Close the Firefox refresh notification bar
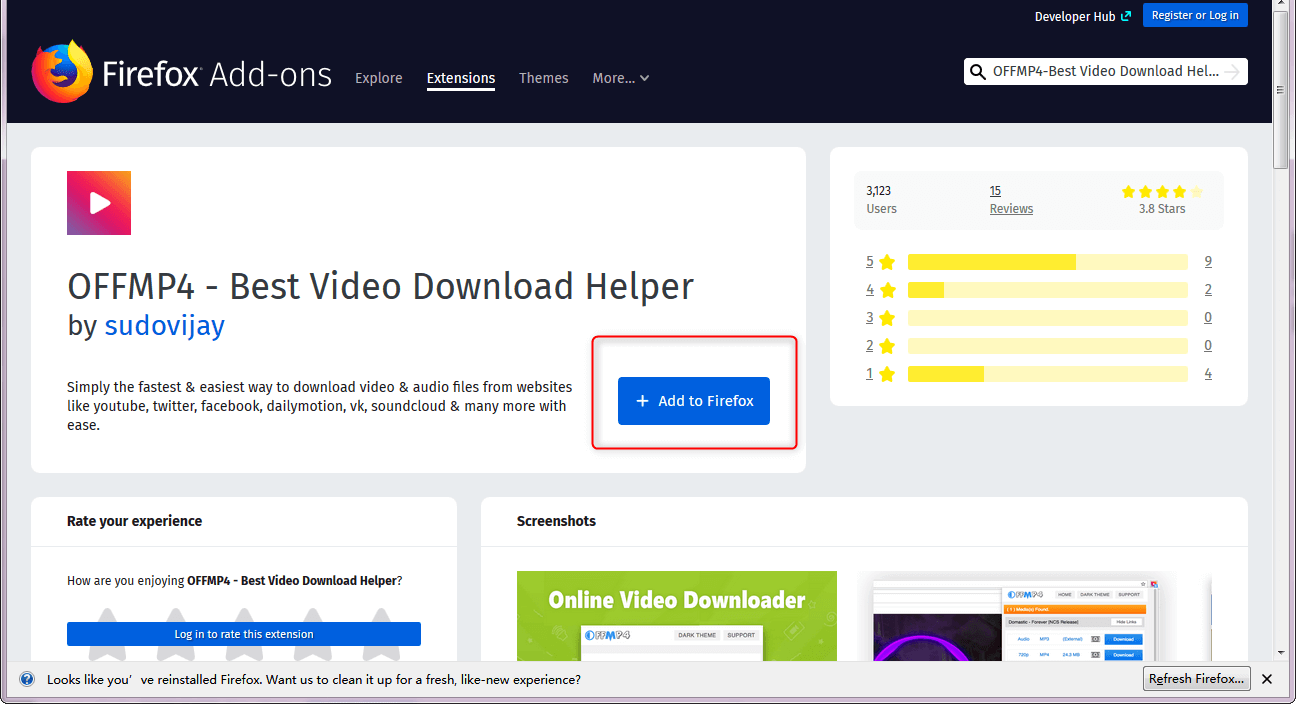 [x=1266, y=679]
